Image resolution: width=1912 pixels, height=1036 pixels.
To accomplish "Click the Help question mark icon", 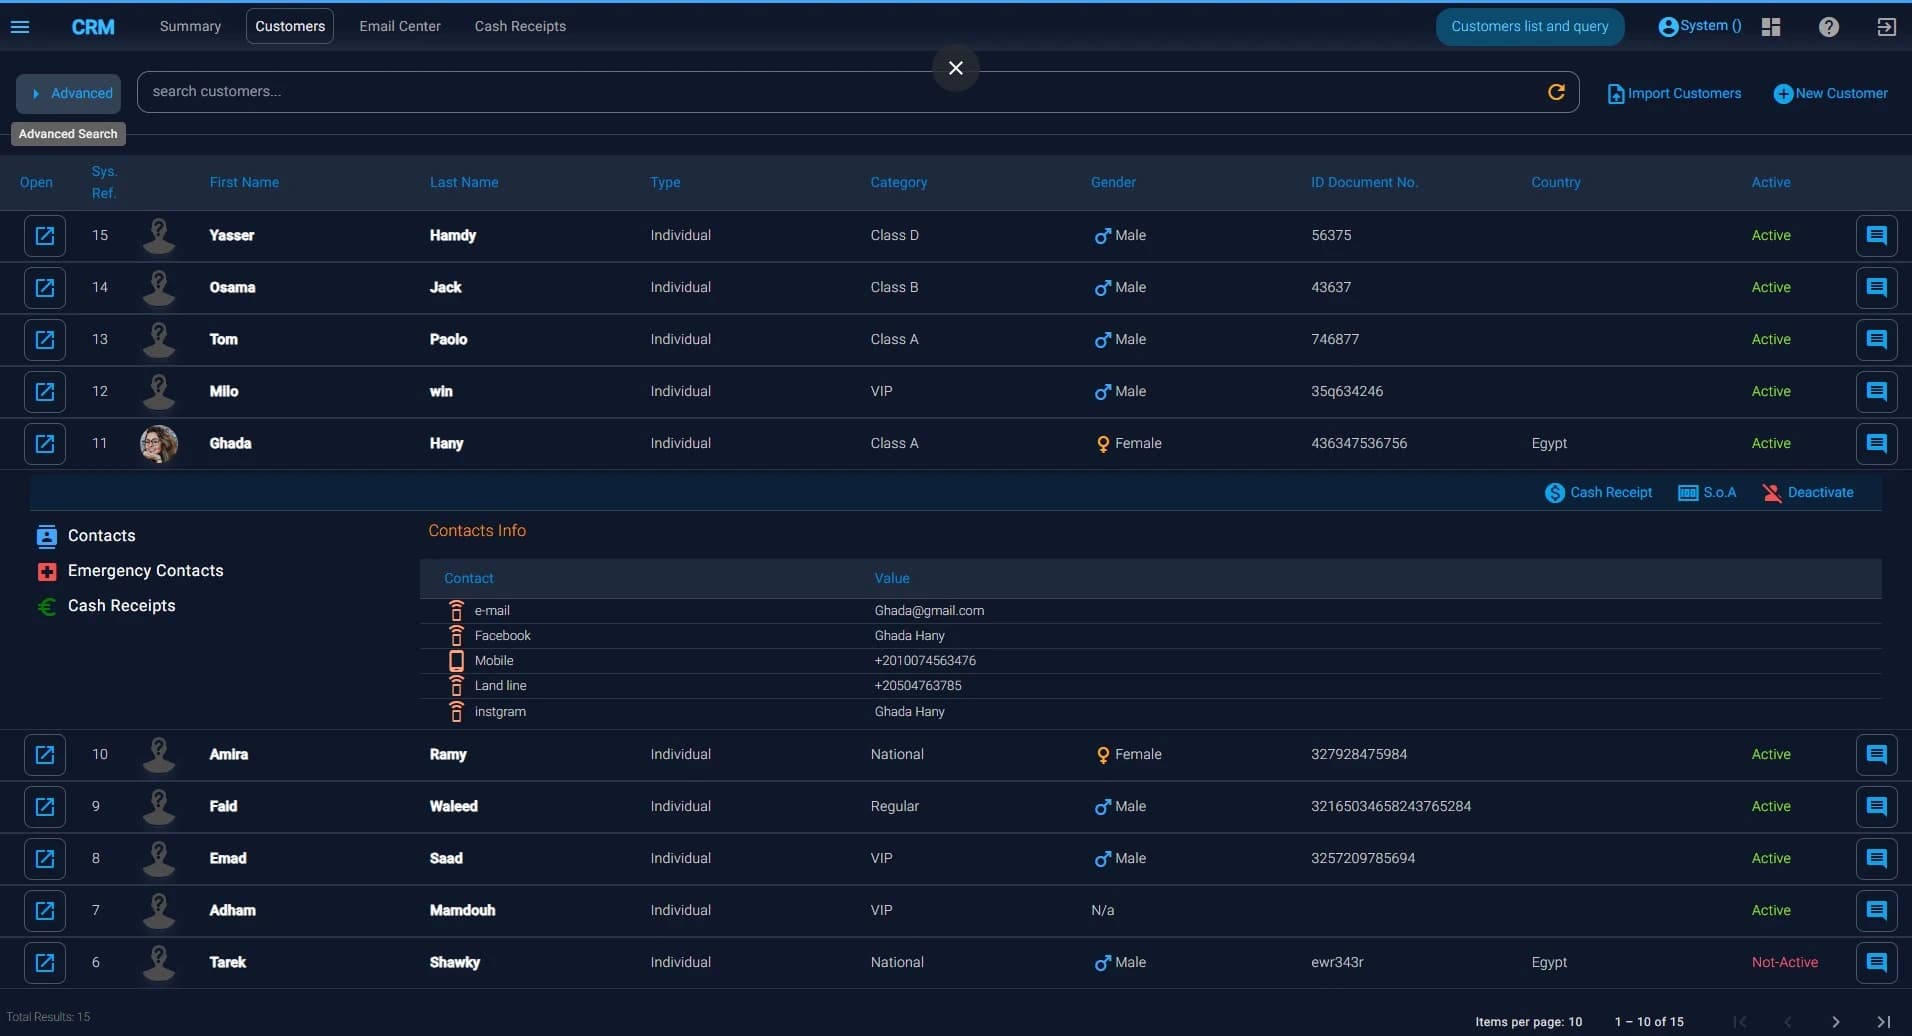I will [1829, 26].
